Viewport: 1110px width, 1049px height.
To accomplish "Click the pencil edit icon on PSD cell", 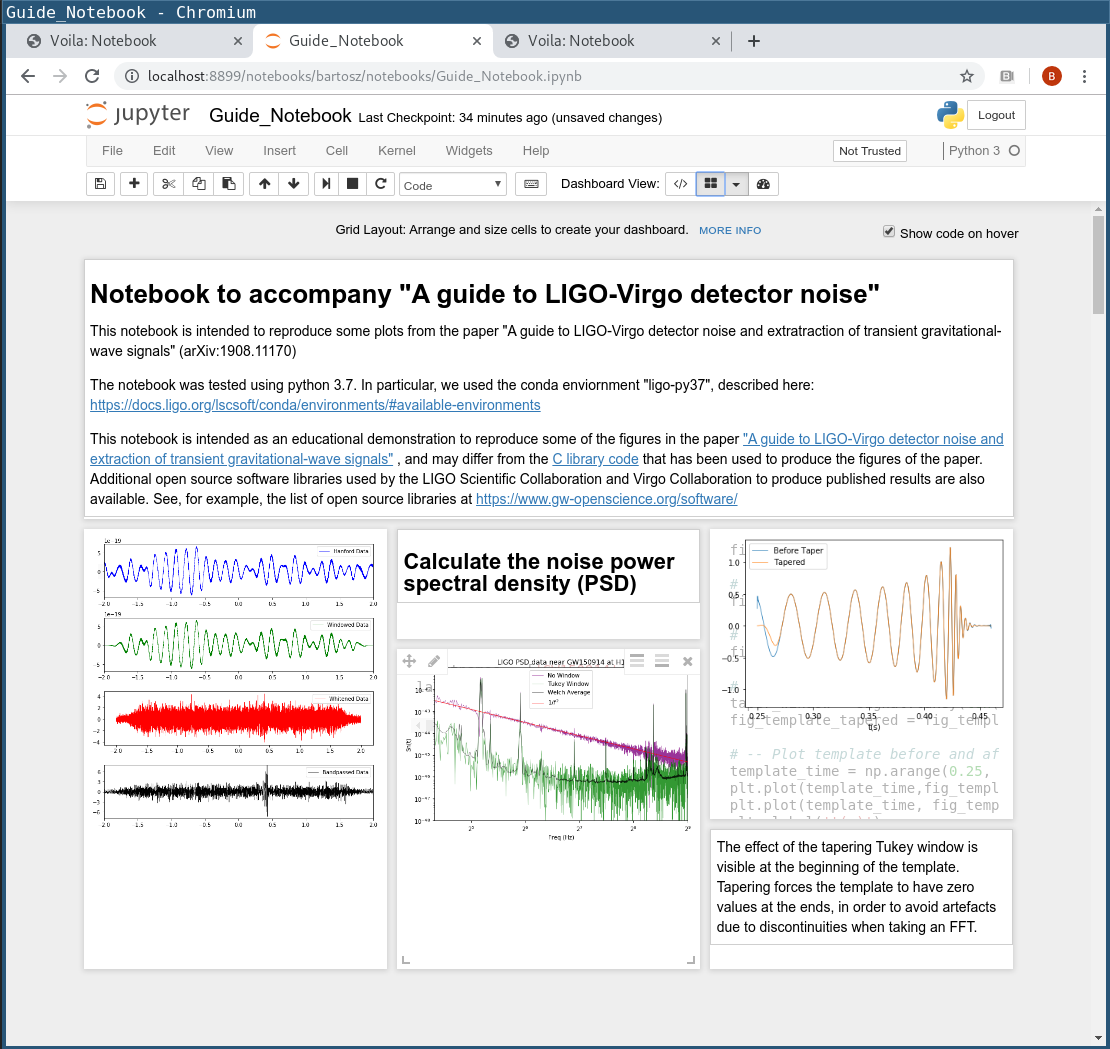I will coord(434,661).
